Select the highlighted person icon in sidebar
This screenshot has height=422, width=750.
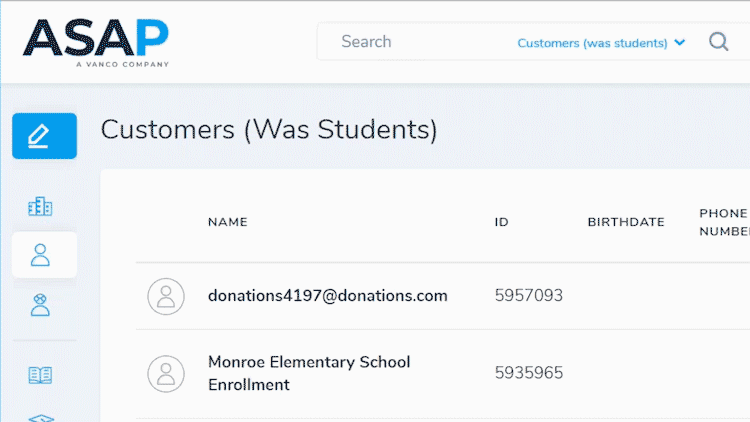click(x=40, y=255)
